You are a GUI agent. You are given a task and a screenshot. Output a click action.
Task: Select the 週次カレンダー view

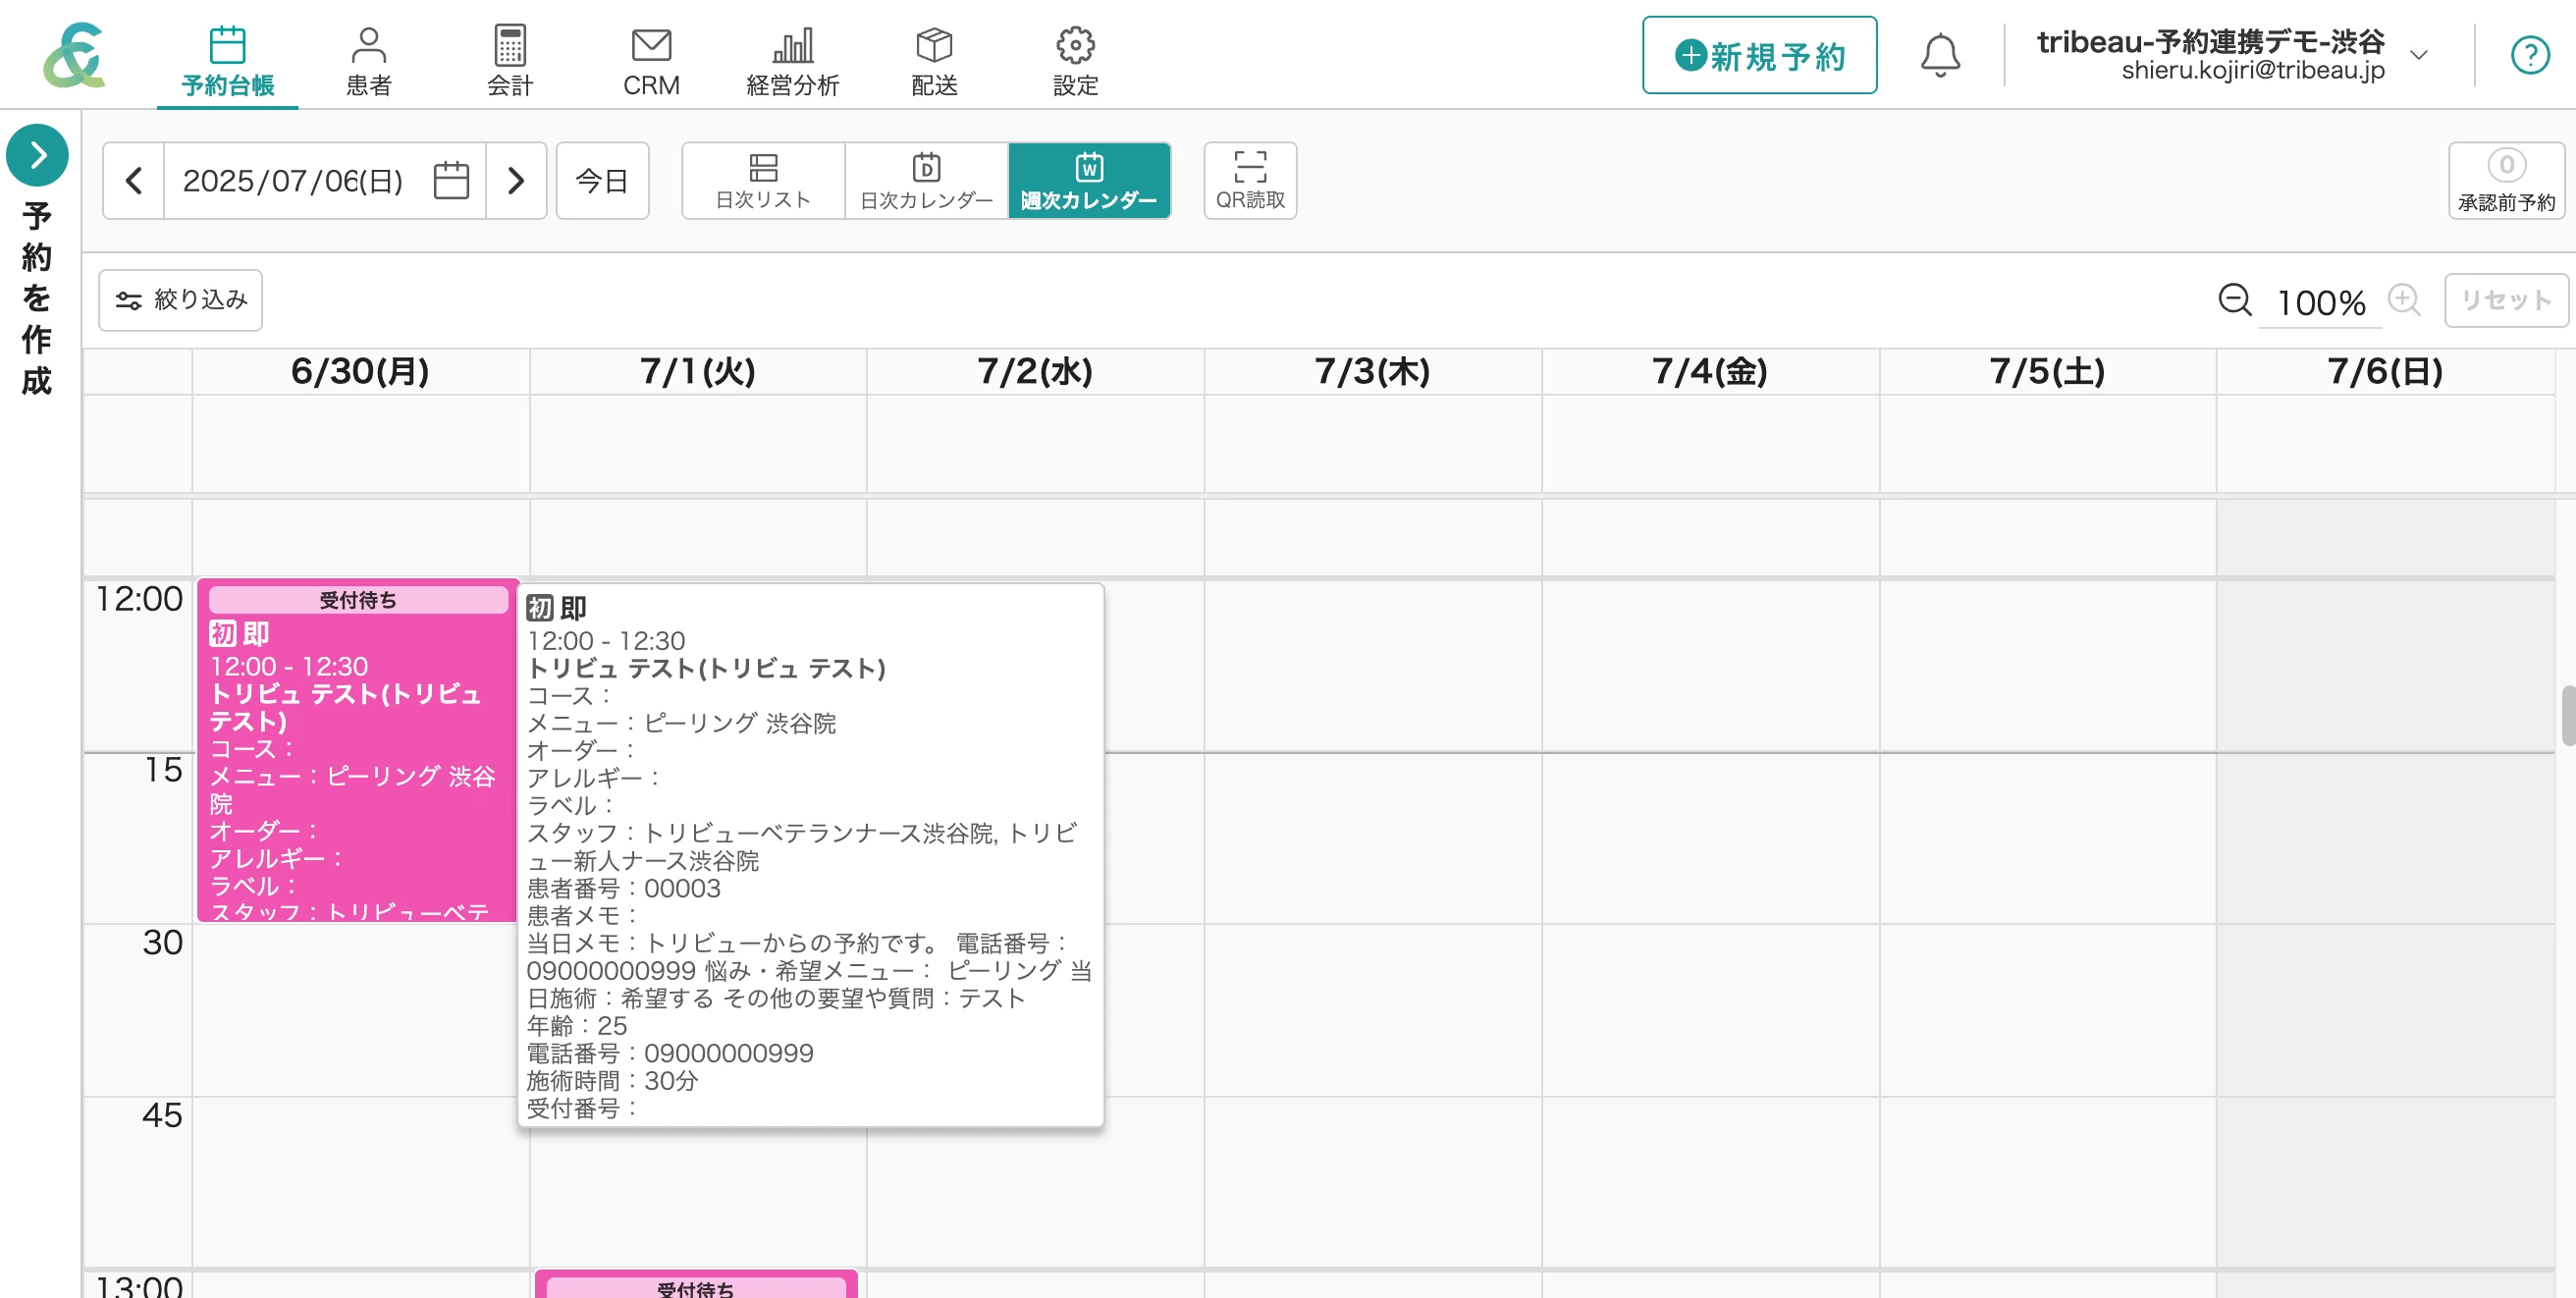click(x=1089, y=180)
